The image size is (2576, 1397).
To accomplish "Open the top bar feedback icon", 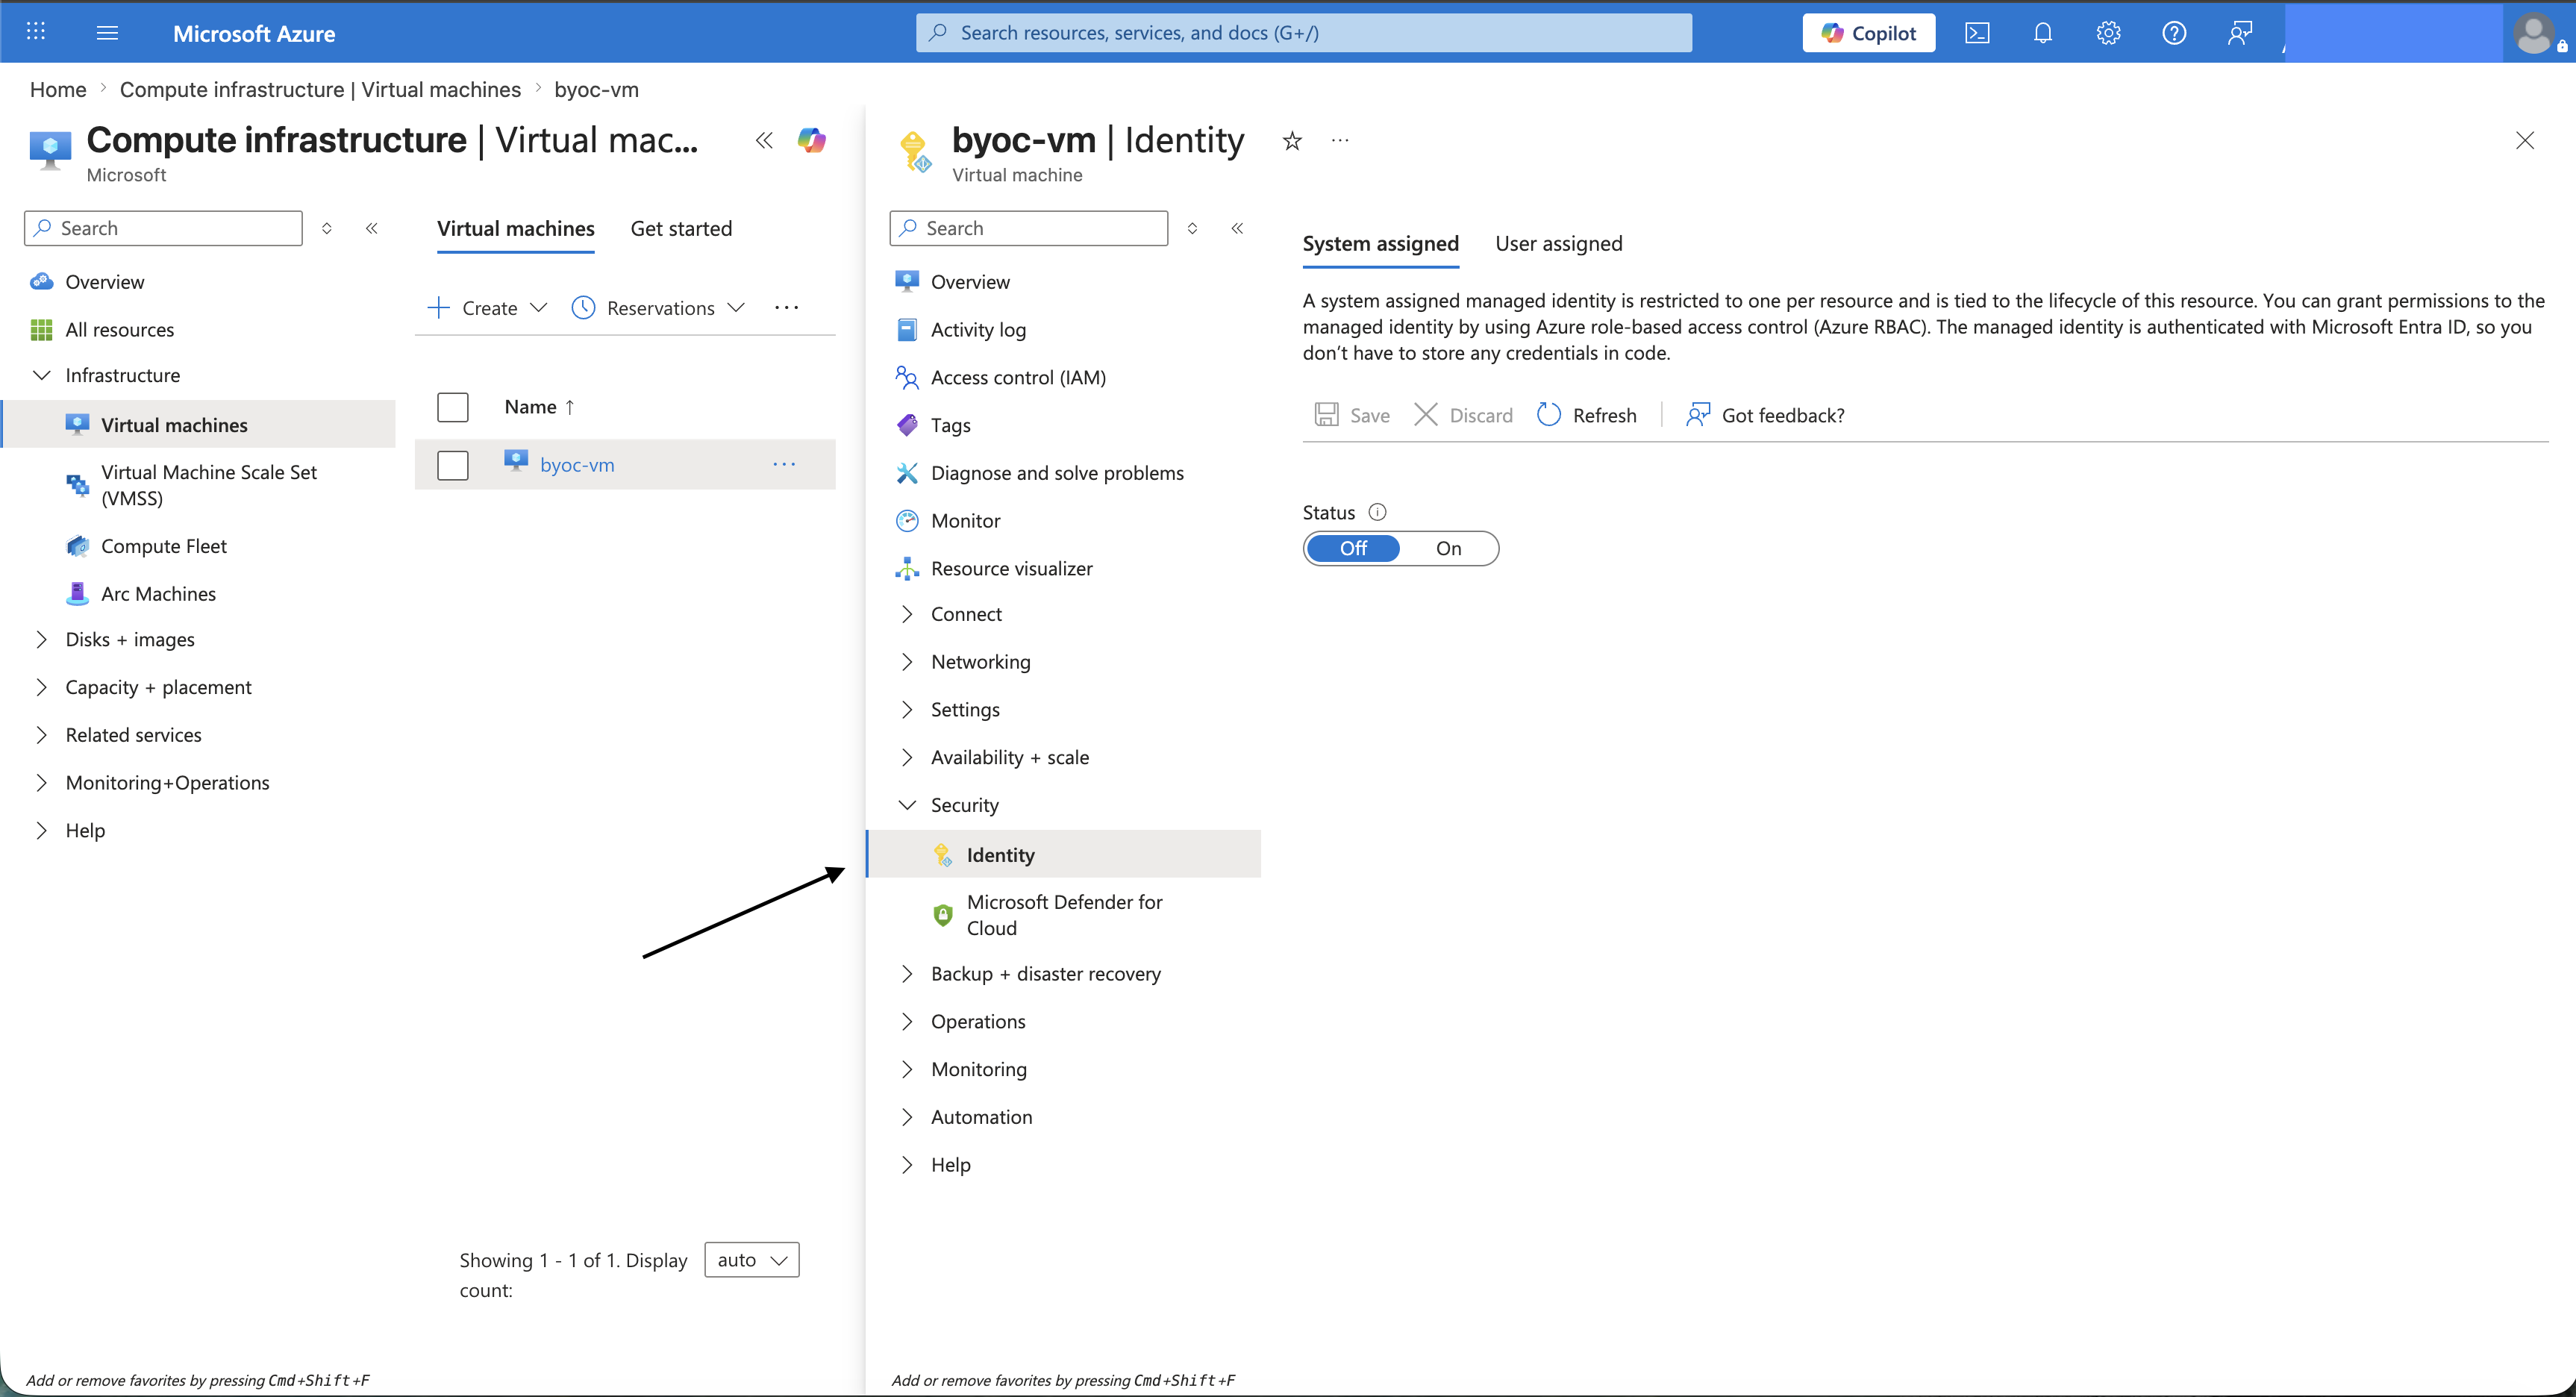I will [x=2240, y=33].
